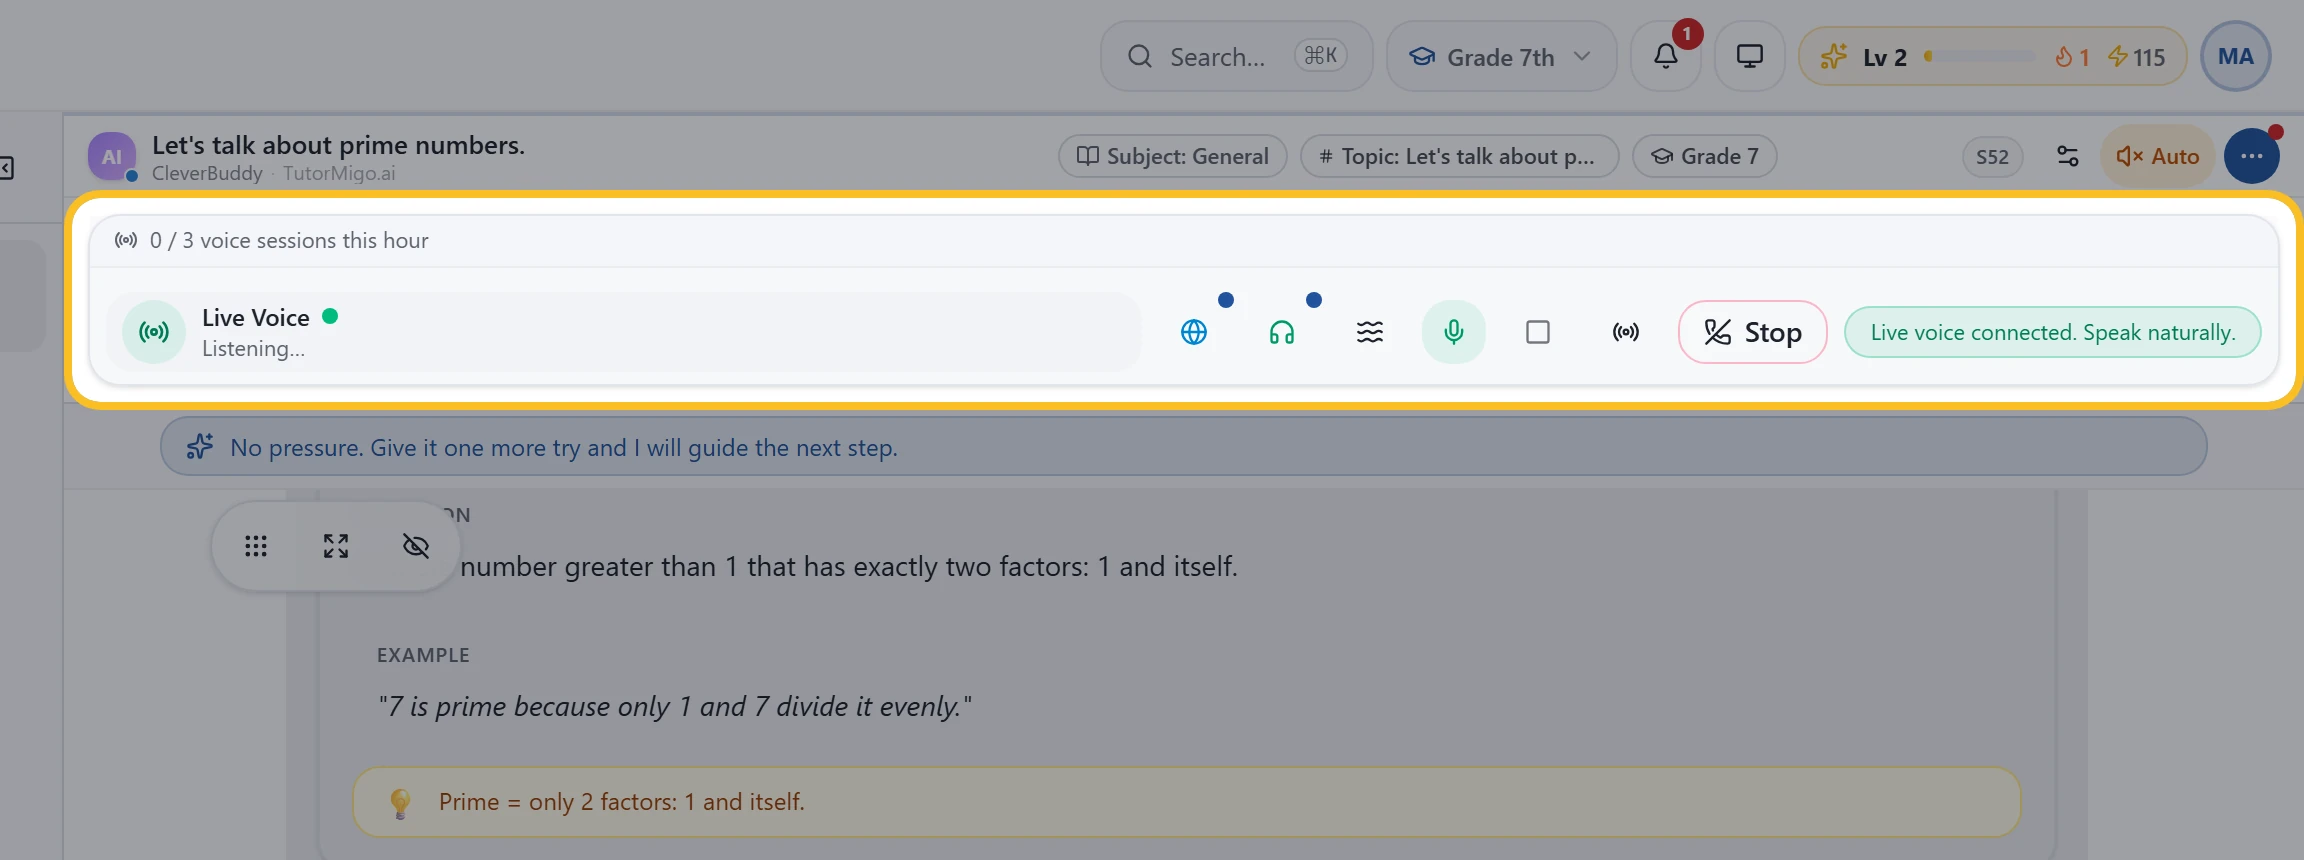Toggle the Auto mute speaker button
This screenshot has width=2304, height=860.
point(2158,156)
